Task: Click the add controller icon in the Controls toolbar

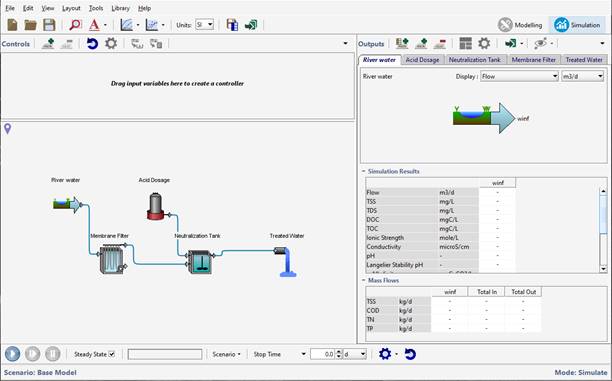Action: (x=48, y=44)
